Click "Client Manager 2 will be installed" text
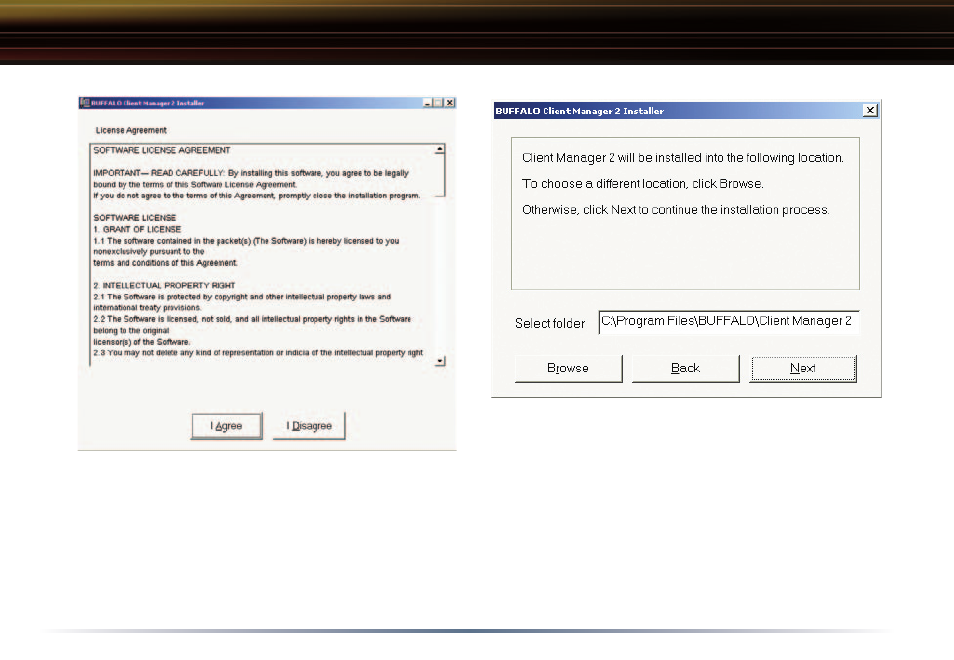Viewport: 954px width, 660px height. (x=683, y=158)
